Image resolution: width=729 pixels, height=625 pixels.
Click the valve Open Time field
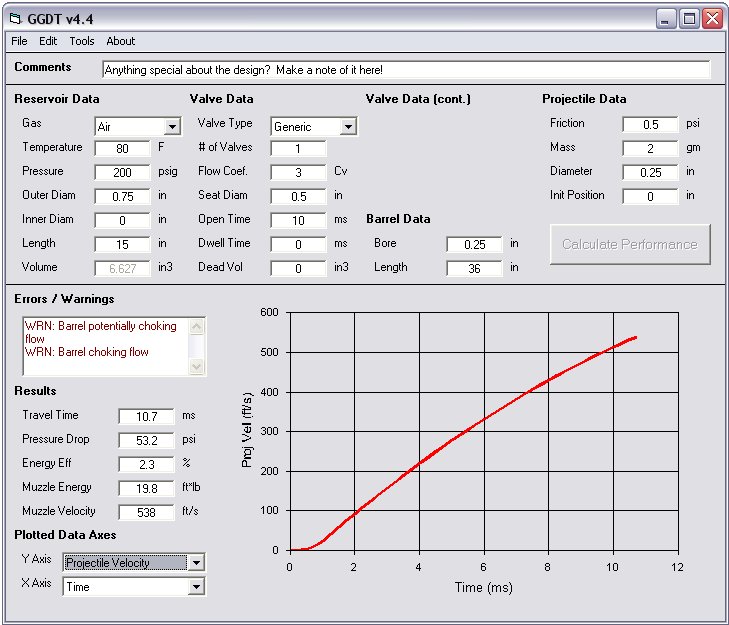[x=298, y=220]
